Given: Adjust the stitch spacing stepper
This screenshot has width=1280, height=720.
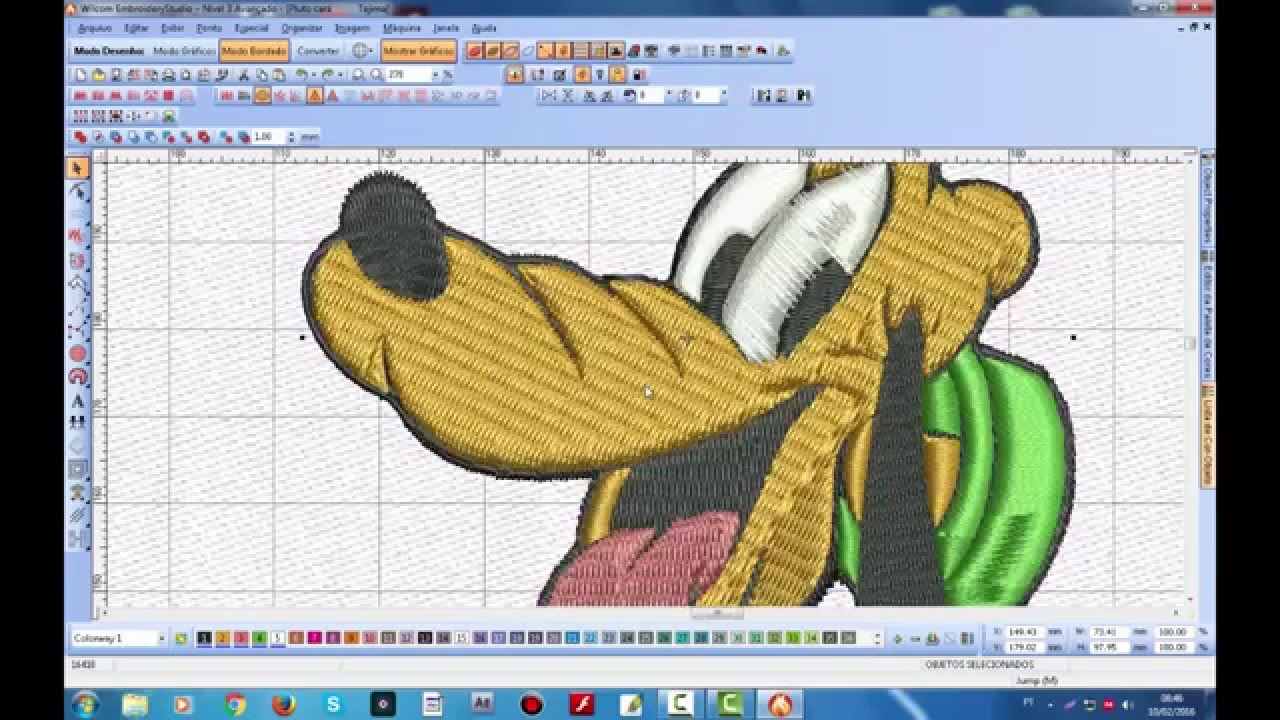Looking at the screenshot, I should click(x=291, y=137).
